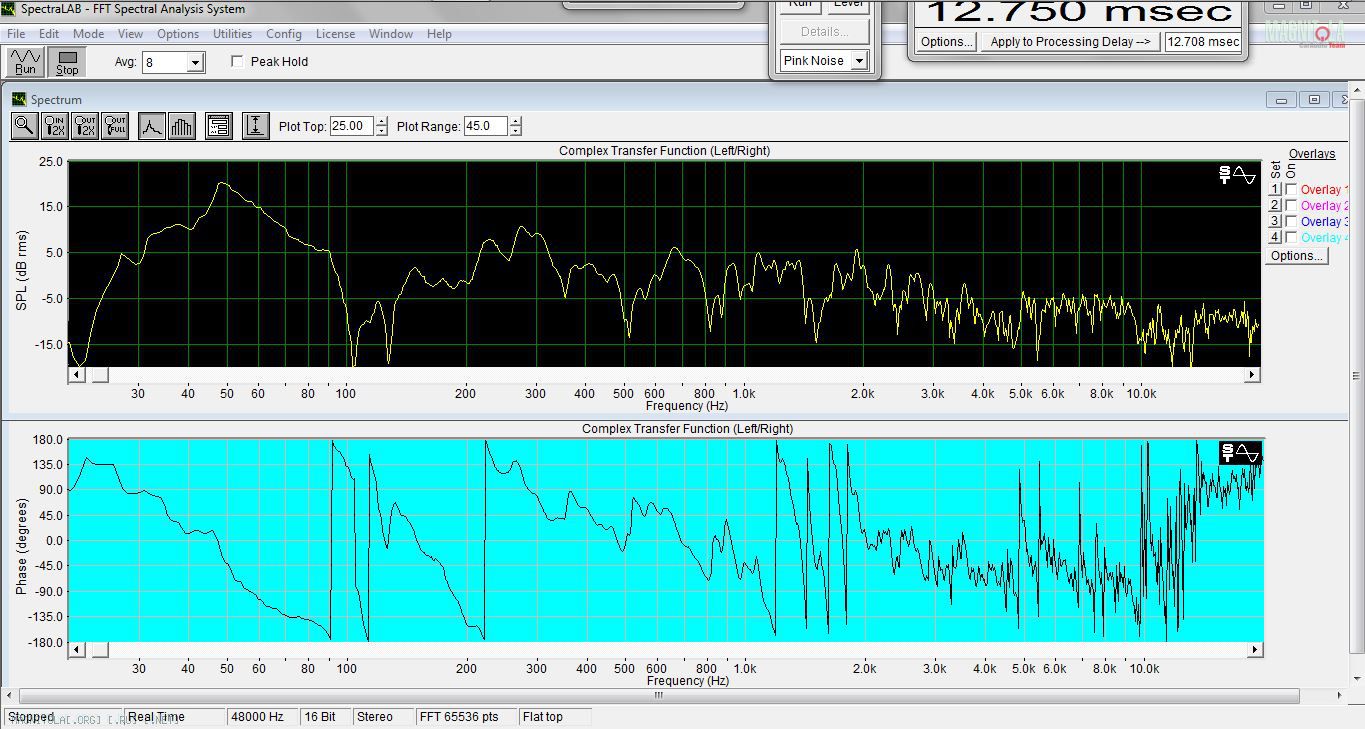The height and width of the screenshot is (729, 1365).
Task: Open the Window menu
Action: coord(391,34)
